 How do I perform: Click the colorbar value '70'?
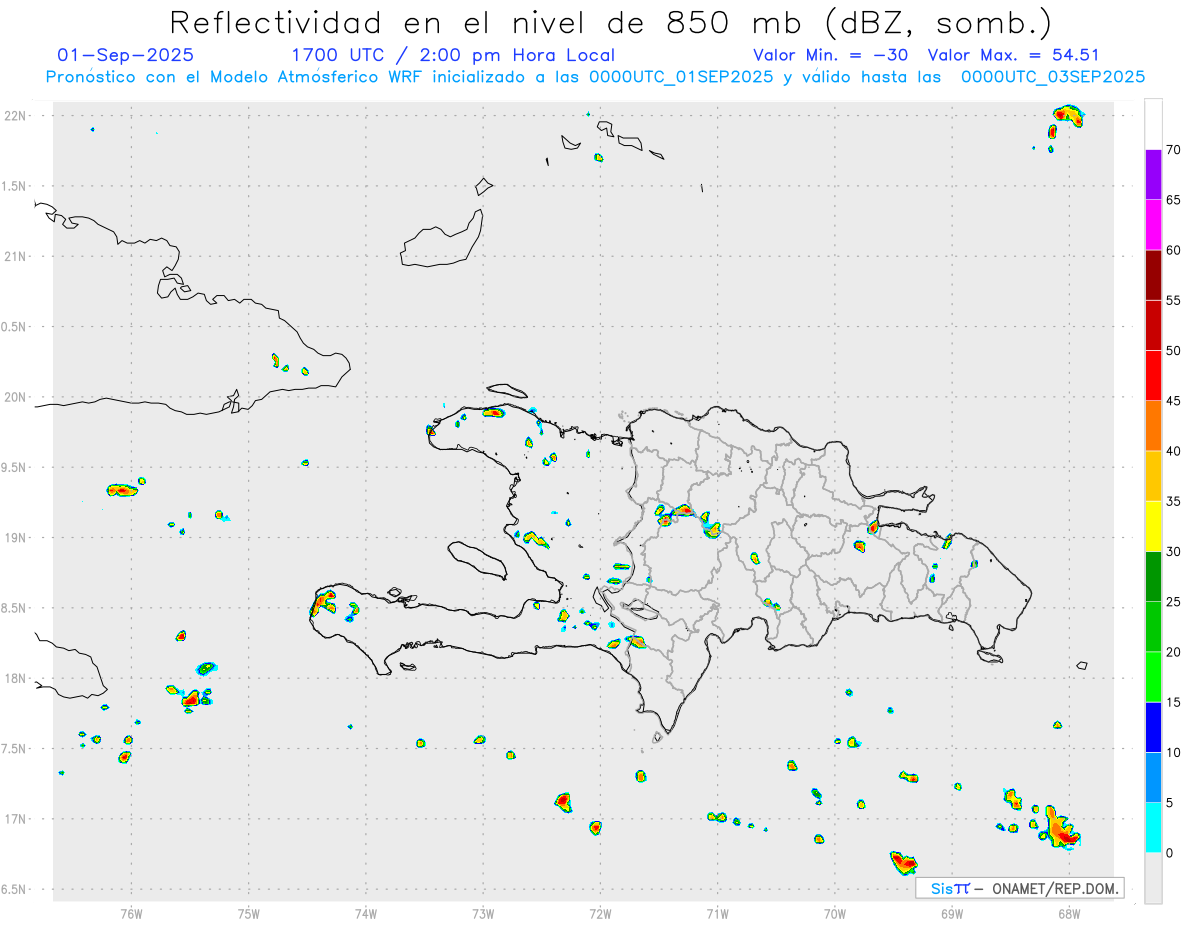[x=1173, y=150]
